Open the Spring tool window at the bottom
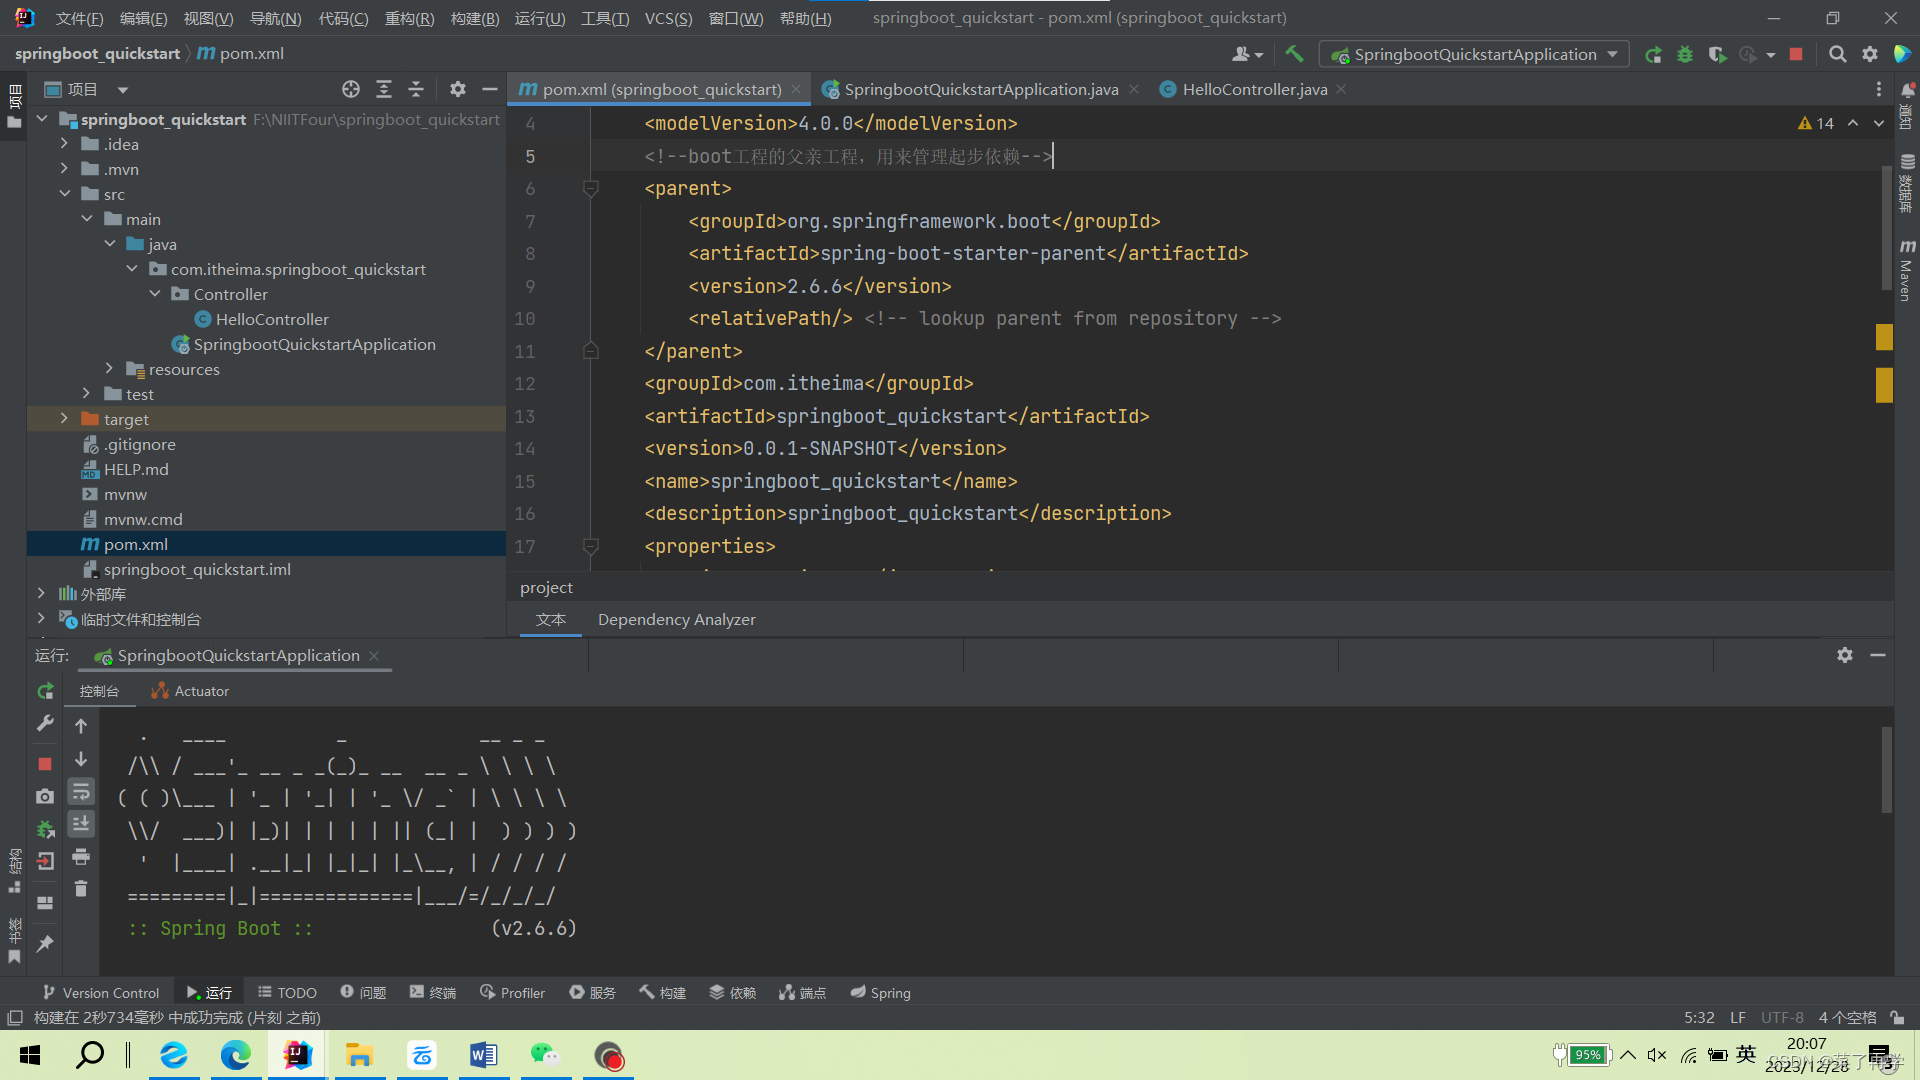 [x=879, y=992]
